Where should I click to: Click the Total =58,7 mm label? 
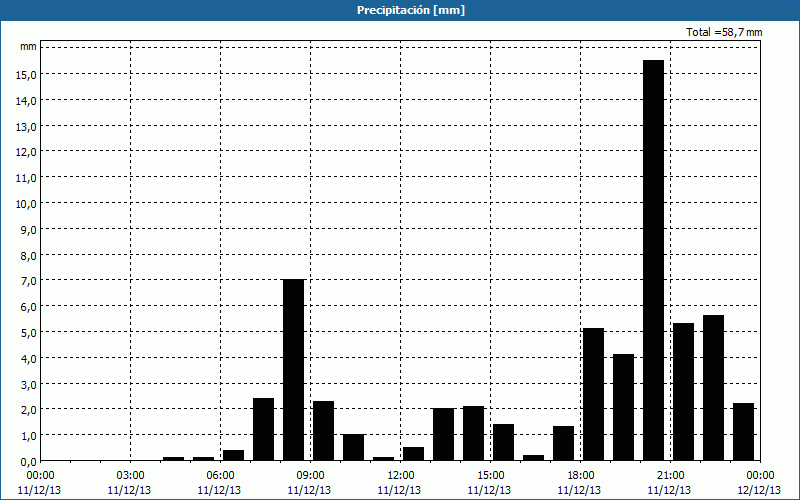point(724,32)
